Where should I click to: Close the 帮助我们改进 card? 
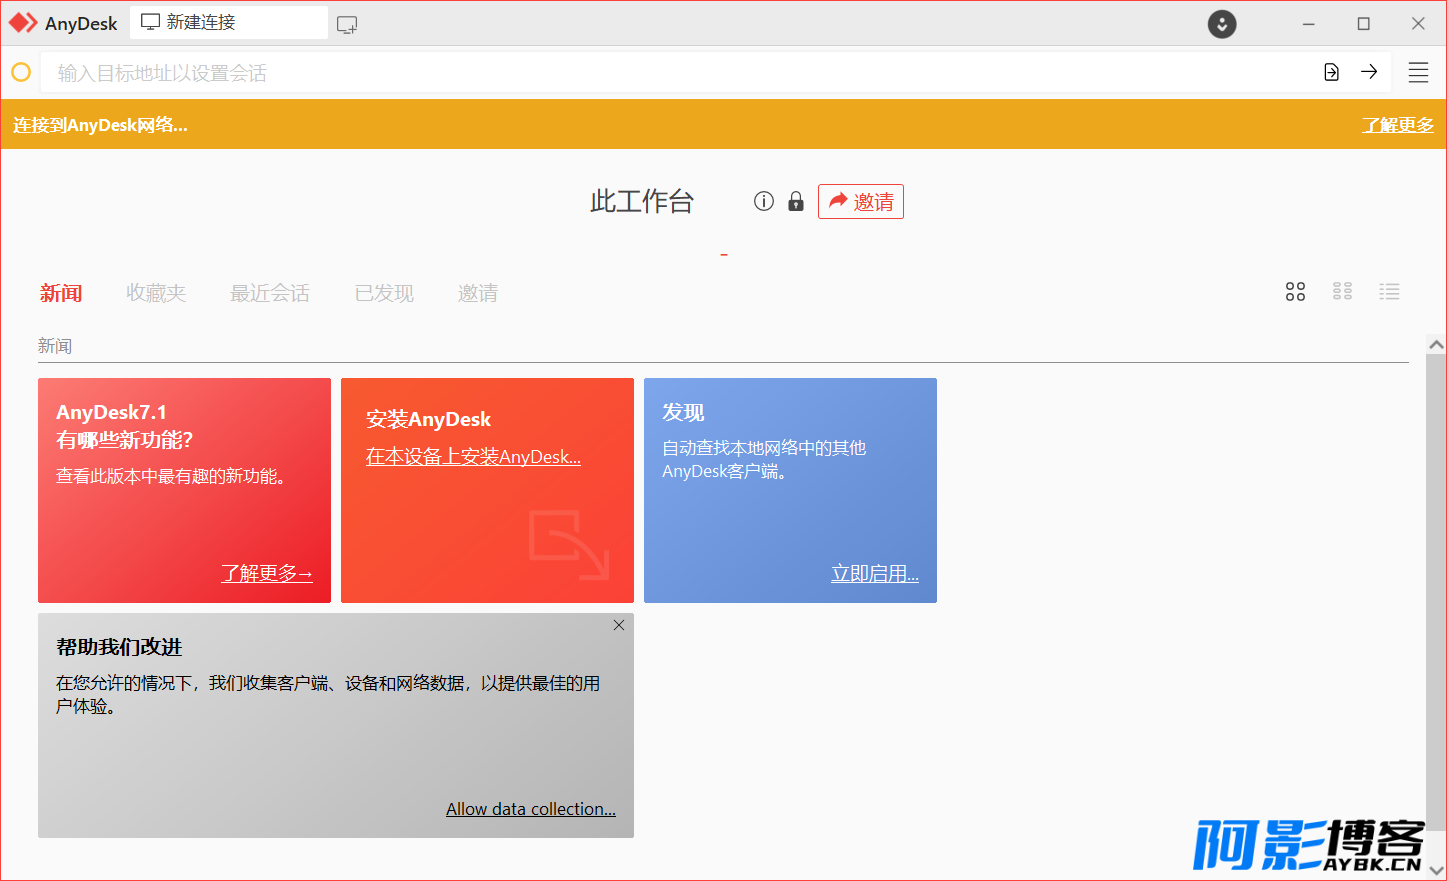click(x=619, y=625)
